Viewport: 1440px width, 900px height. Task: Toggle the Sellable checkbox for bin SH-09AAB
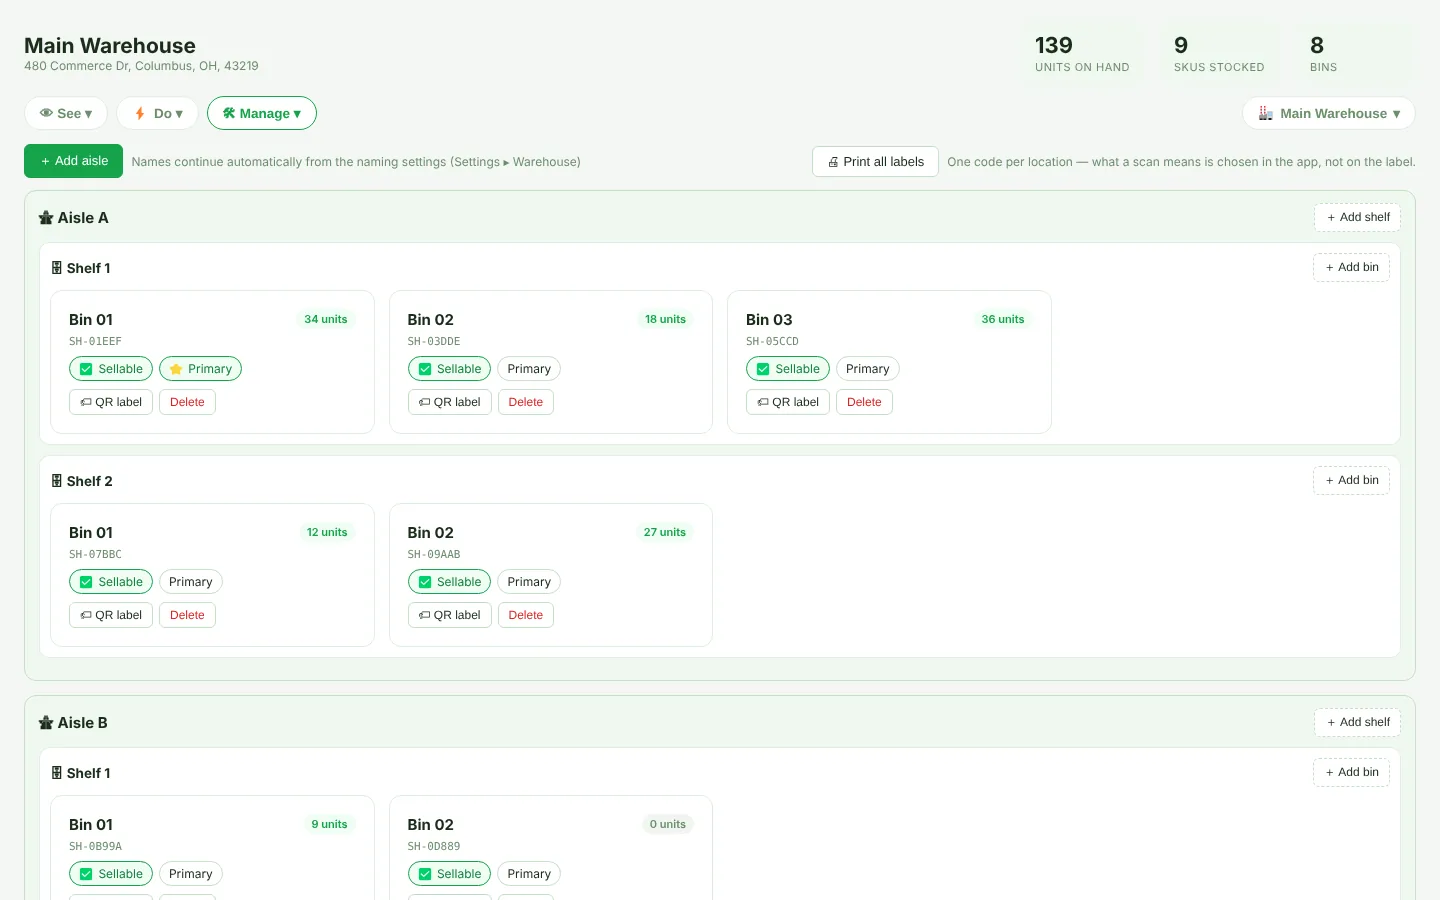coord(425,582)
